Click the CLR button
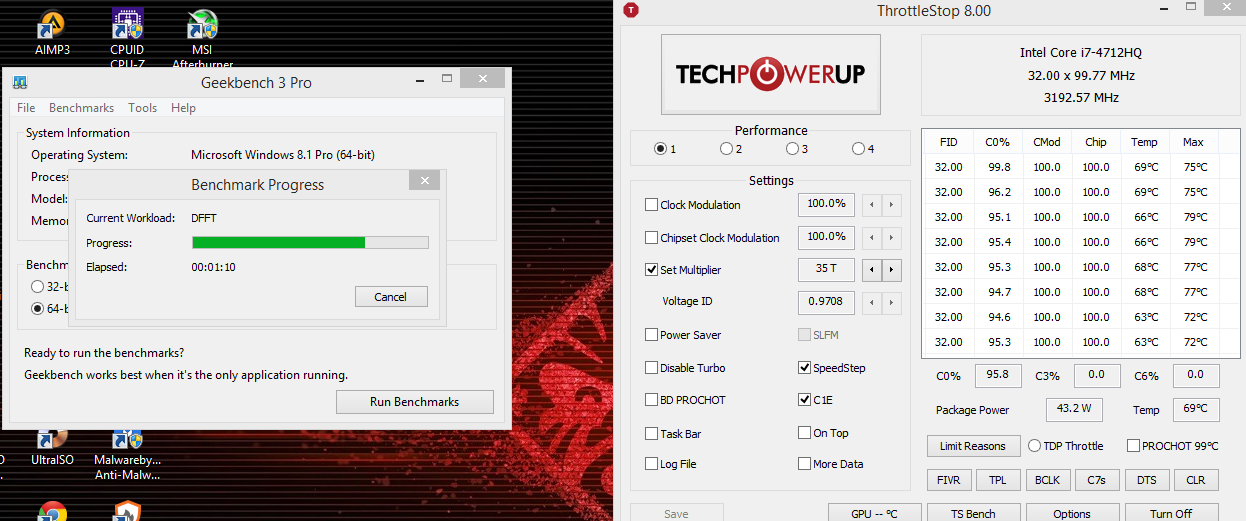 point(1196,480)
